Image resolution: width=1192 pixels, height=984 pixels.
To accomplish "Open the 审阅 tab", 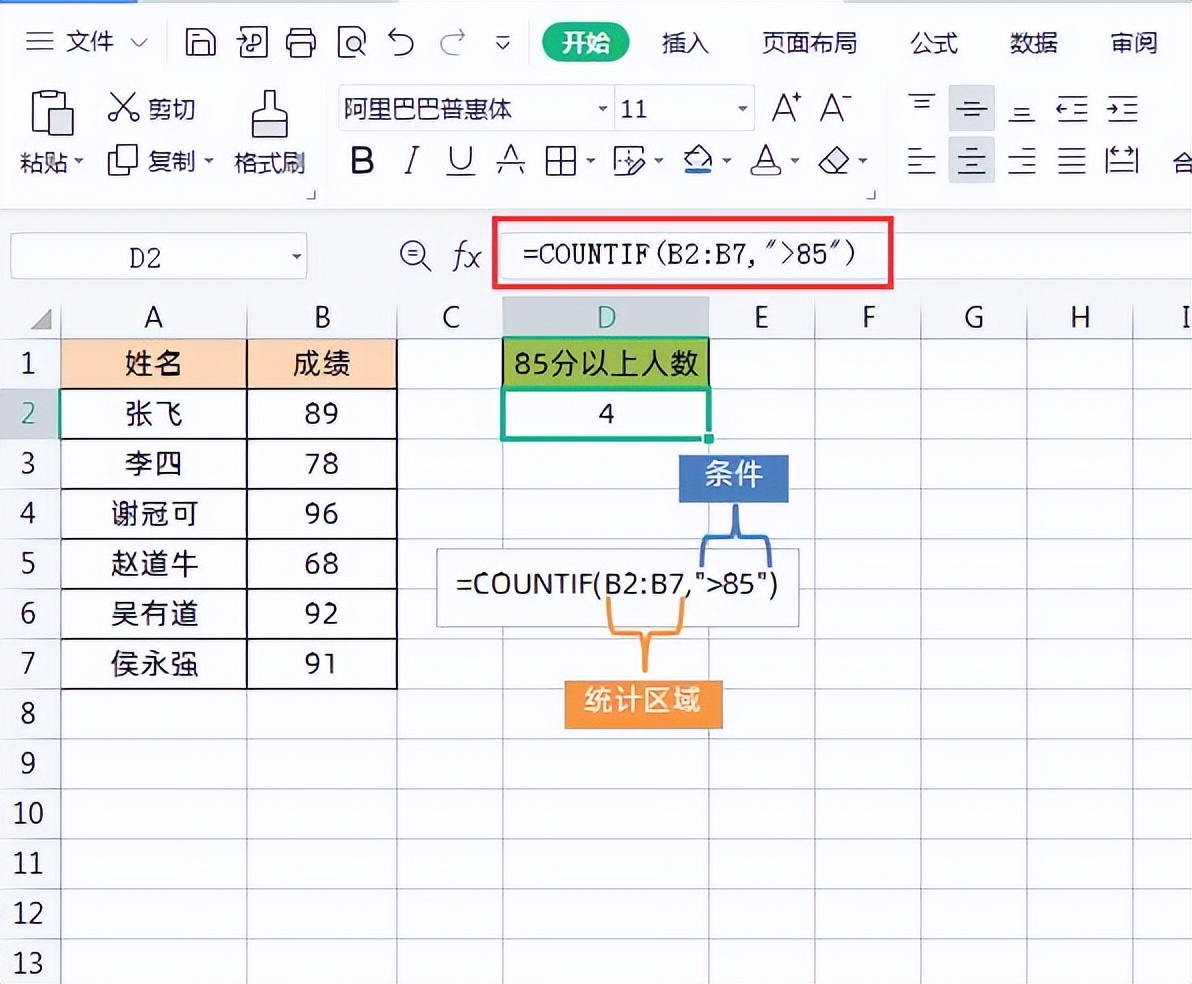I will coord(1133,43).
